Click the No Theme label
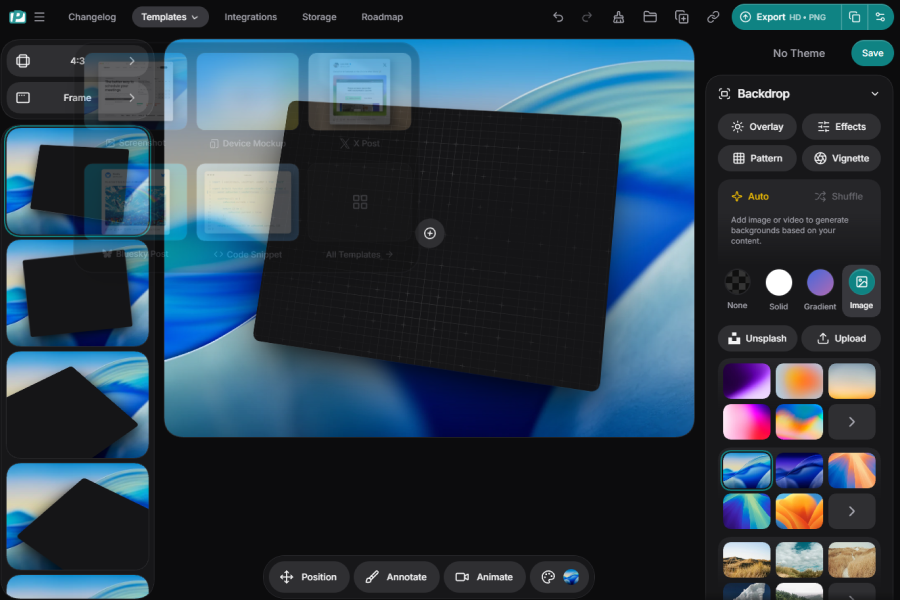The width and height of the screenshot is (900, 600). tap(798, 53)
